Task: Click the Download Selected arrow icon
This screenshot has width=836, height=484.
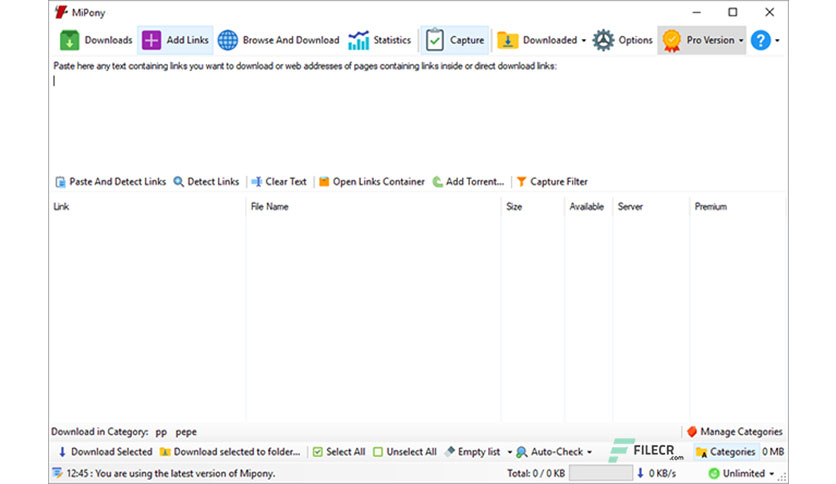Action: [x=62, y=452]
